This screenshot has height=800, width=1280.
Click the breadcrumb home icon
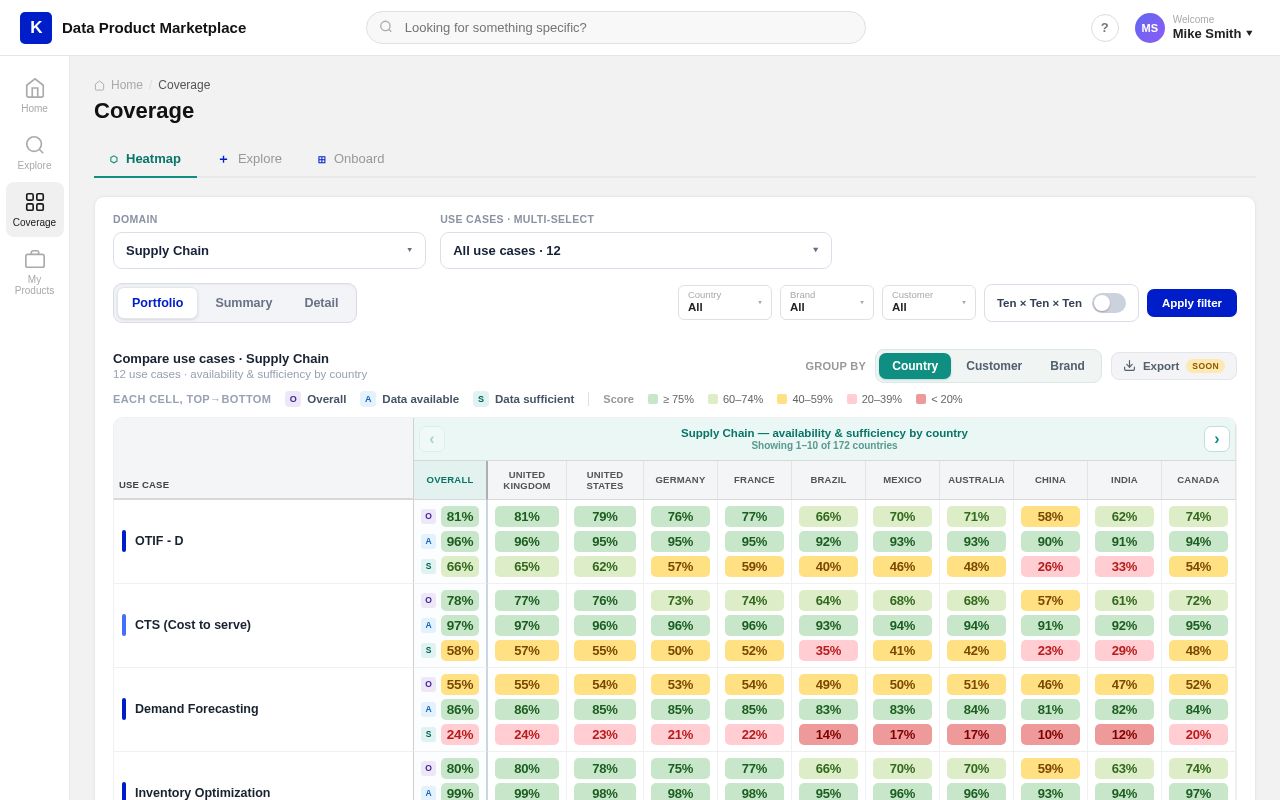[100, 86]
